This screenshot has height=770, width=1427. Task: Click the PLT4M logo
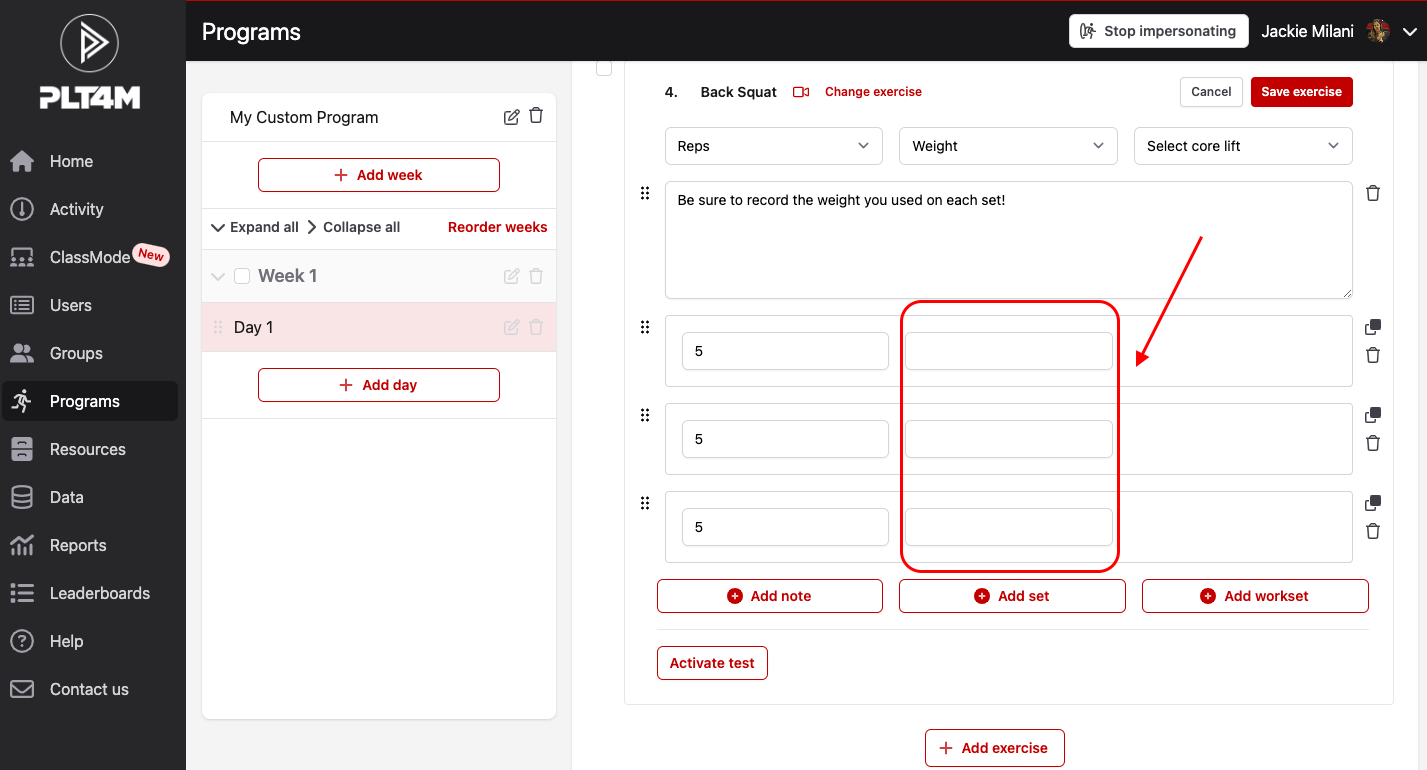(x=90, y=62)
